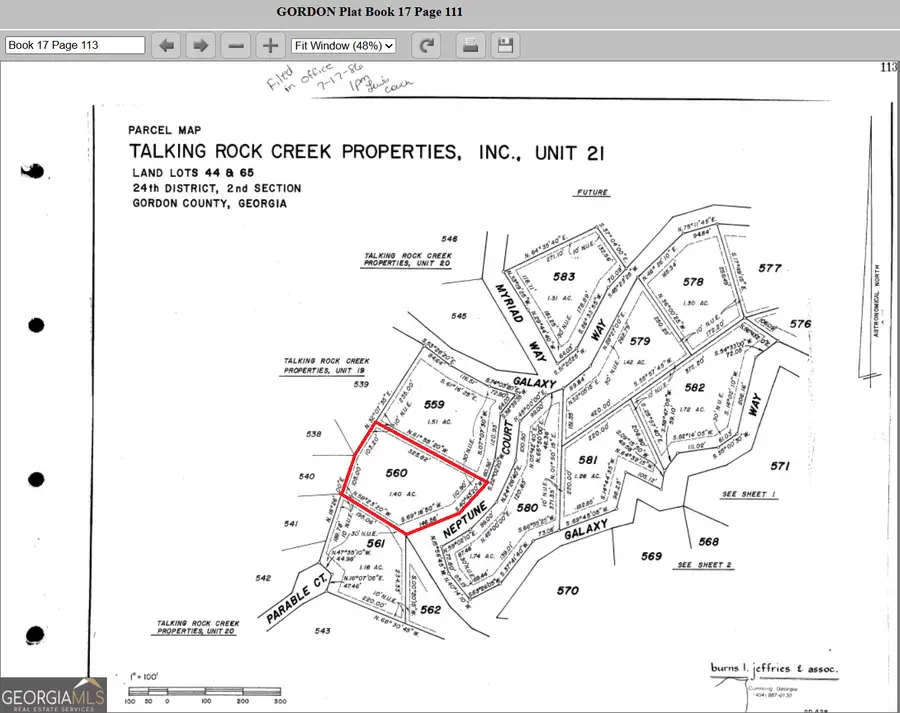This screenshot has height=713, width=900.
Task: Edit the Book 17 Page 113 field
Action: [x=74, y=45]
